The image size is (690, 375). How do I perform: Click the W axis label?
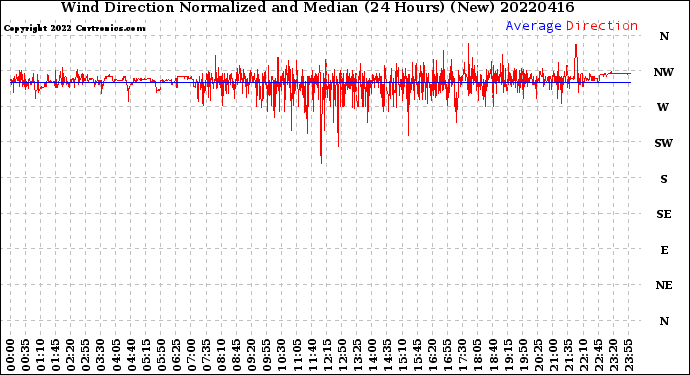tap(663, 107)
